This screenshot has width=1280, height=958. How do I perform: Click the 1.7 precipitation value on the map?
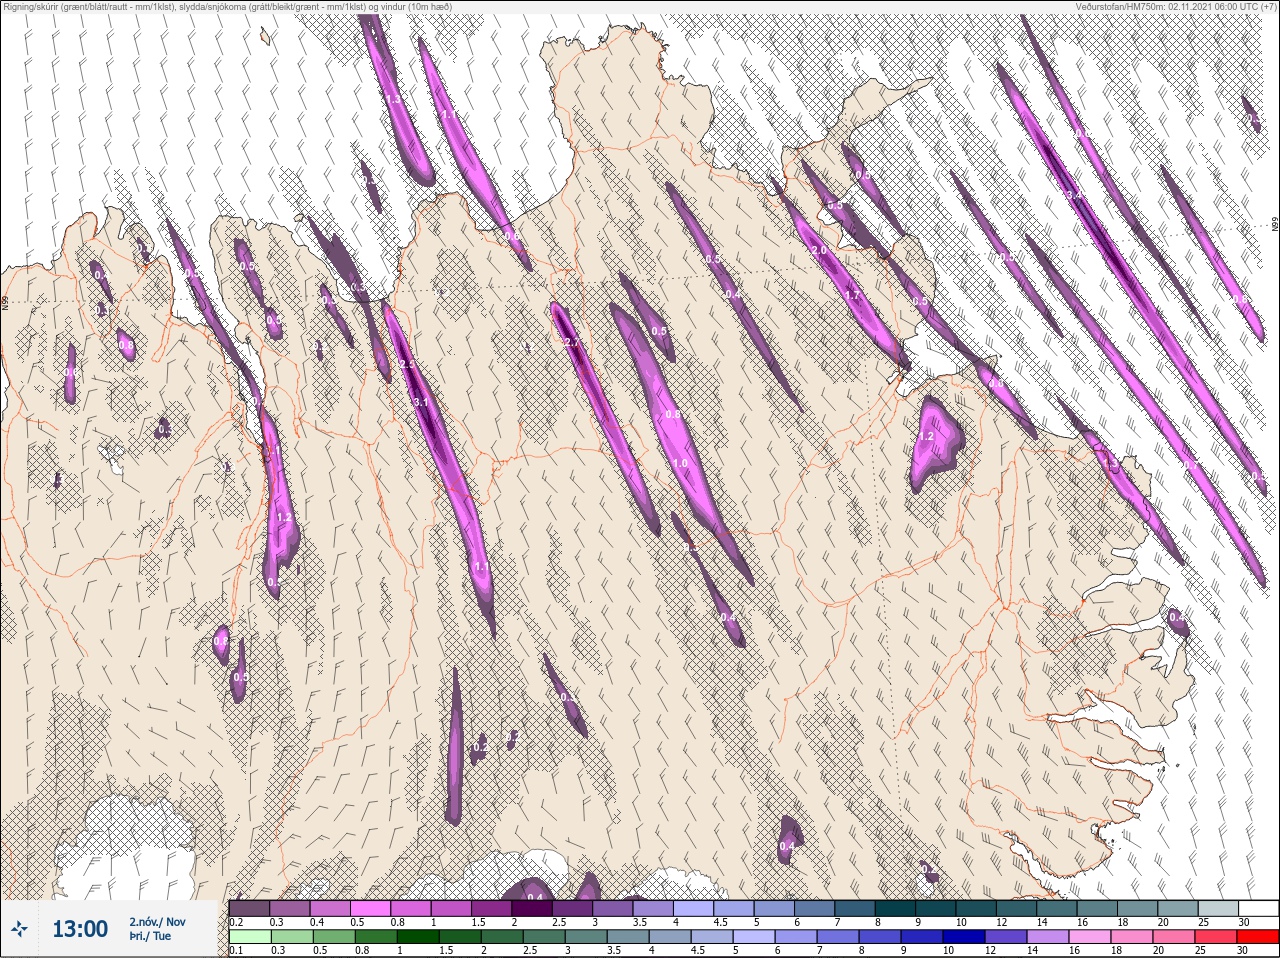(x=853, y=296)
